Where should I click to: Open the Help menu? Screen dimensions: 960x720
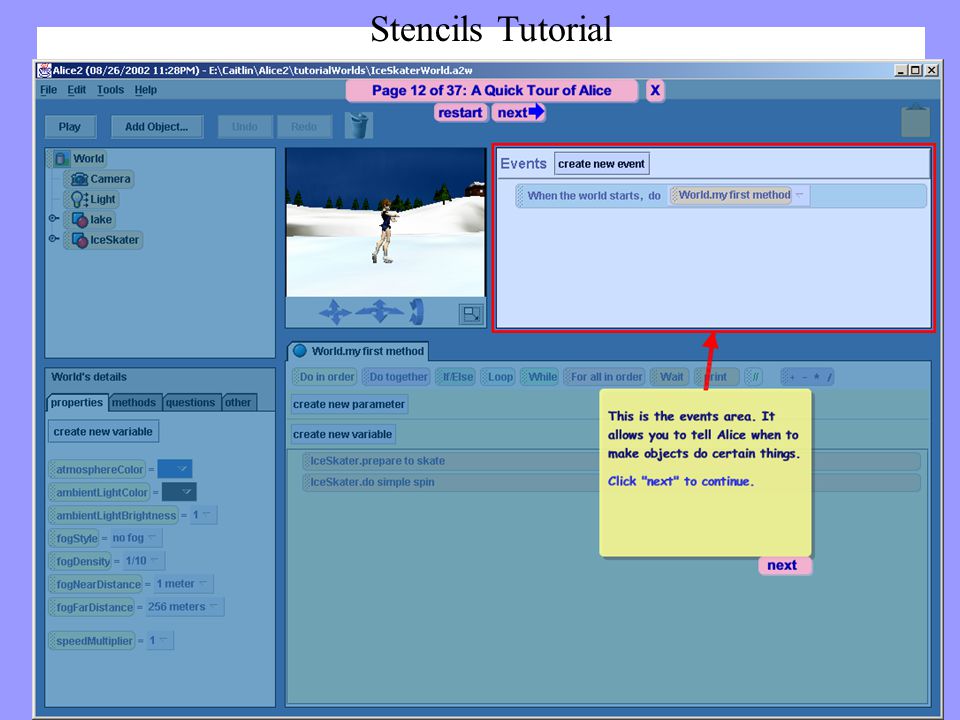pyautogui.click(x=146, y=90)
